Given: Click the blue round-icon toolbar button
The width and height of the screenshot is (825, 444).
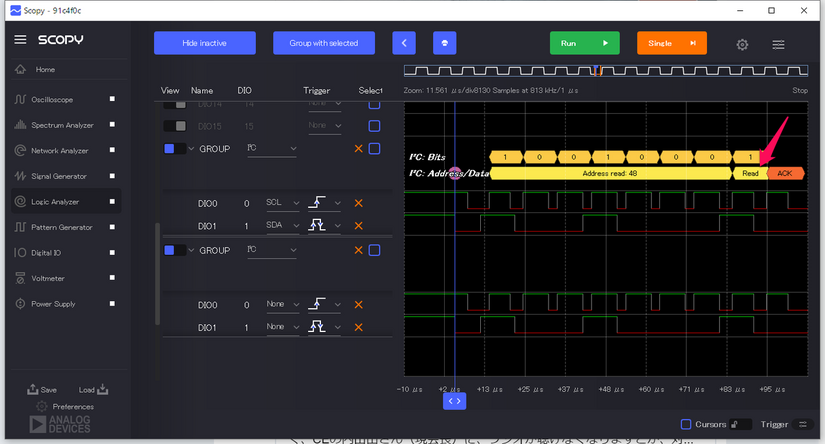Looking at the screenshot, I should (445, 43).
